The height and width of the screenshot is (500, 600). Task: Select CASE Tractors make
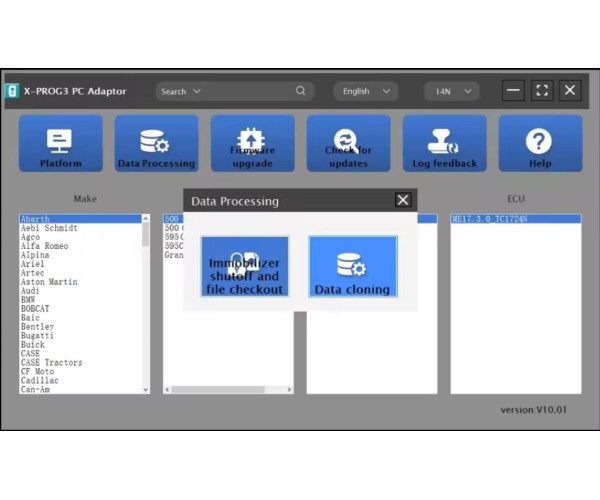click(80, 363)
